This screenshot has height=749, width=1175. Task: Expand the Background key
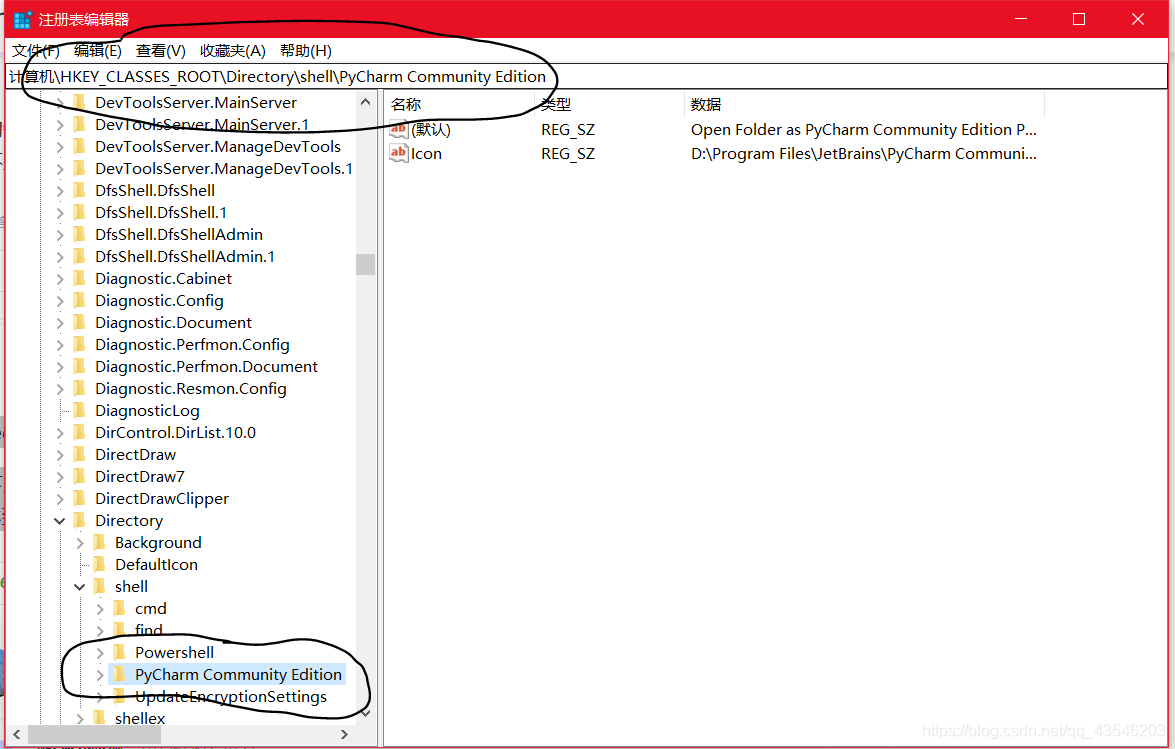(79, 542)
